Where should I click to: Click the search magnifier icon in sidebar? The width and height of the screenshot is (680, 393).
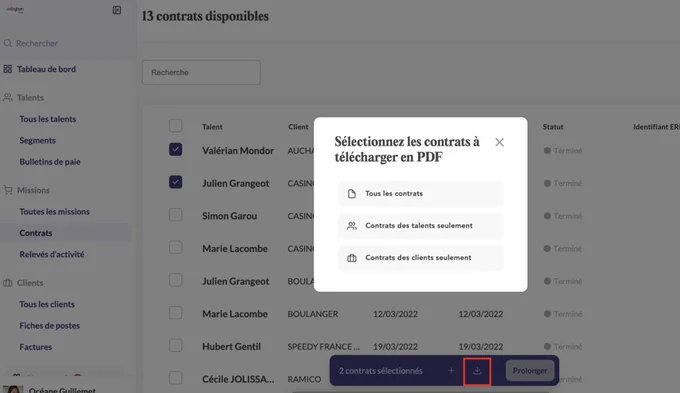click(x=8, y=43)
